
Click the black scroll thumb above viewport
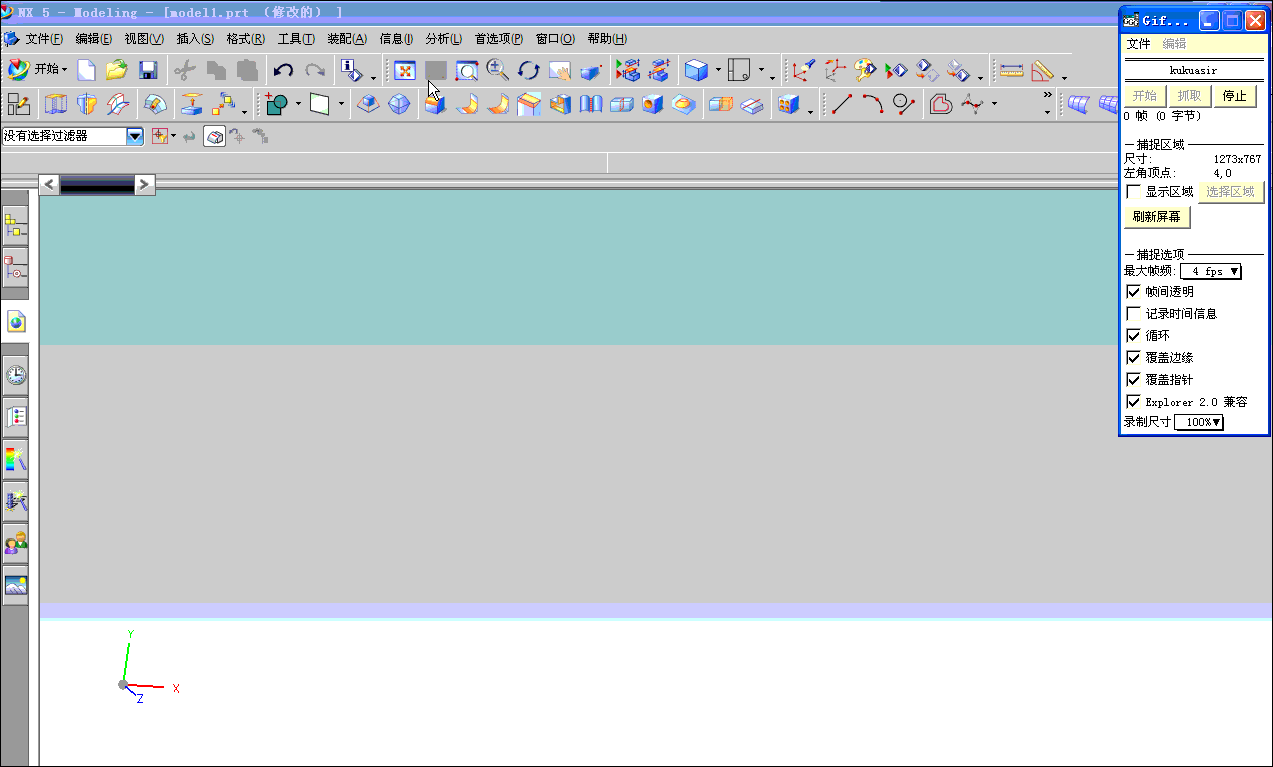coord(97,184)
